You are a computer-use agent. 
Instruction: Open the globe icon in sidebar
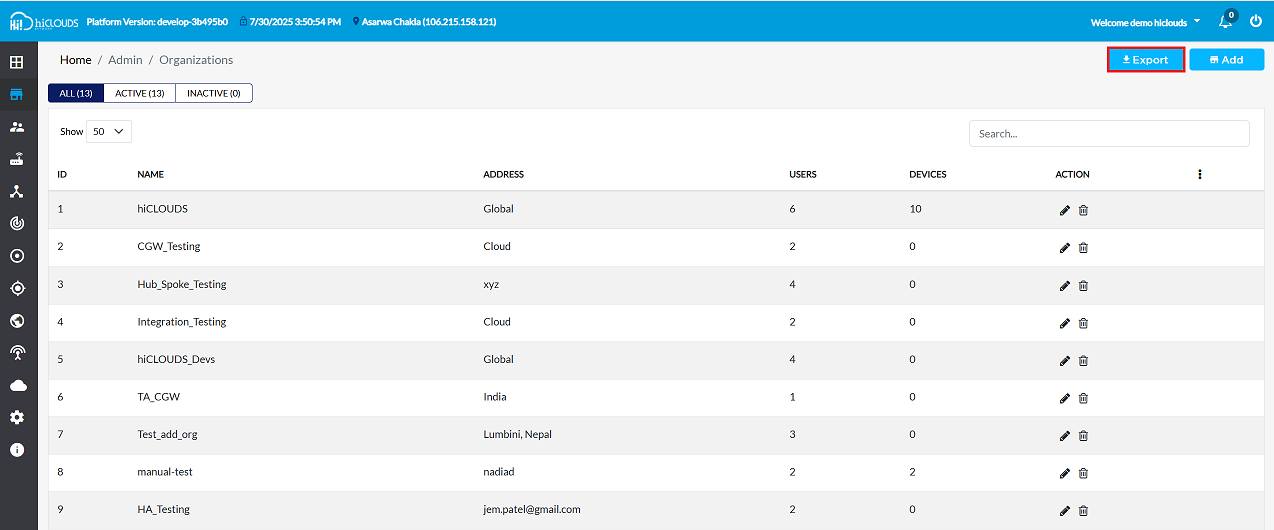pyautogui.click(x=17, y=321)
